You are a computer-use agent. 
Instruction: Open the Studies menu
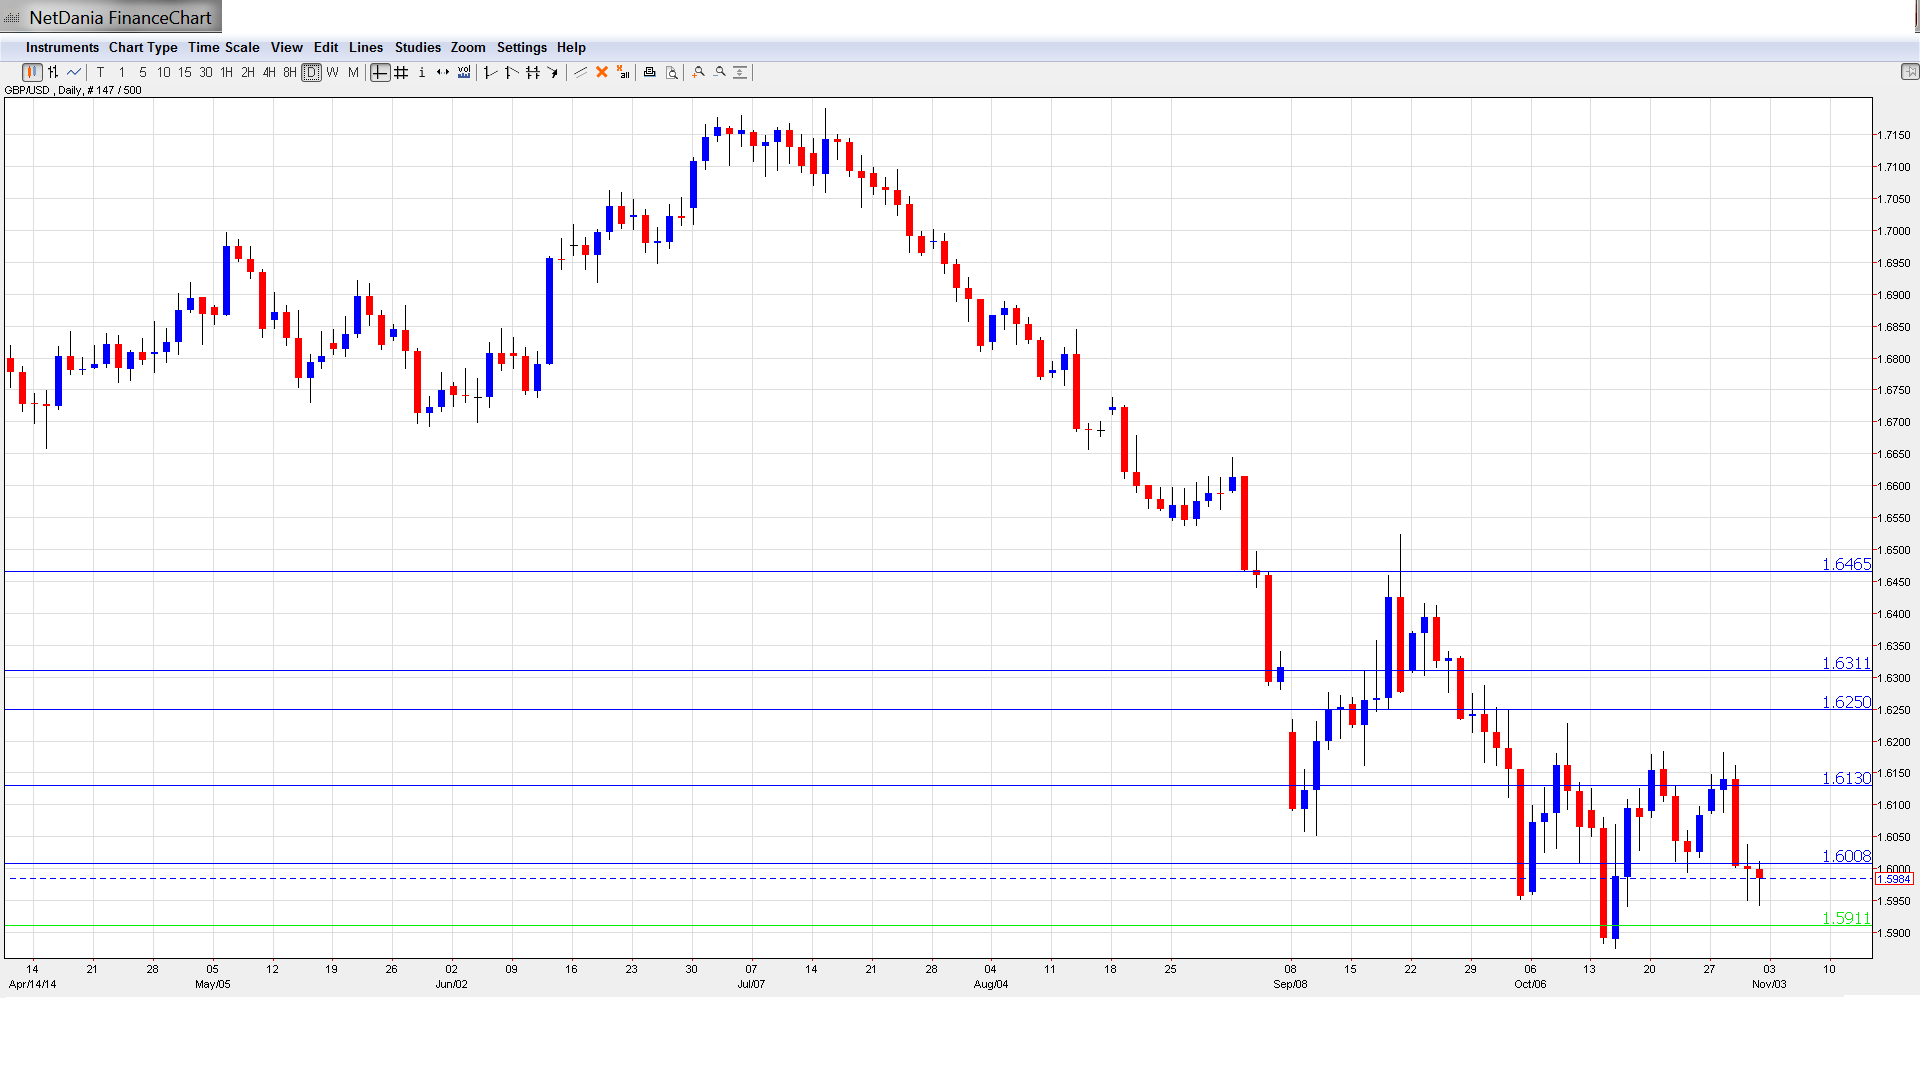pos(417,47)
